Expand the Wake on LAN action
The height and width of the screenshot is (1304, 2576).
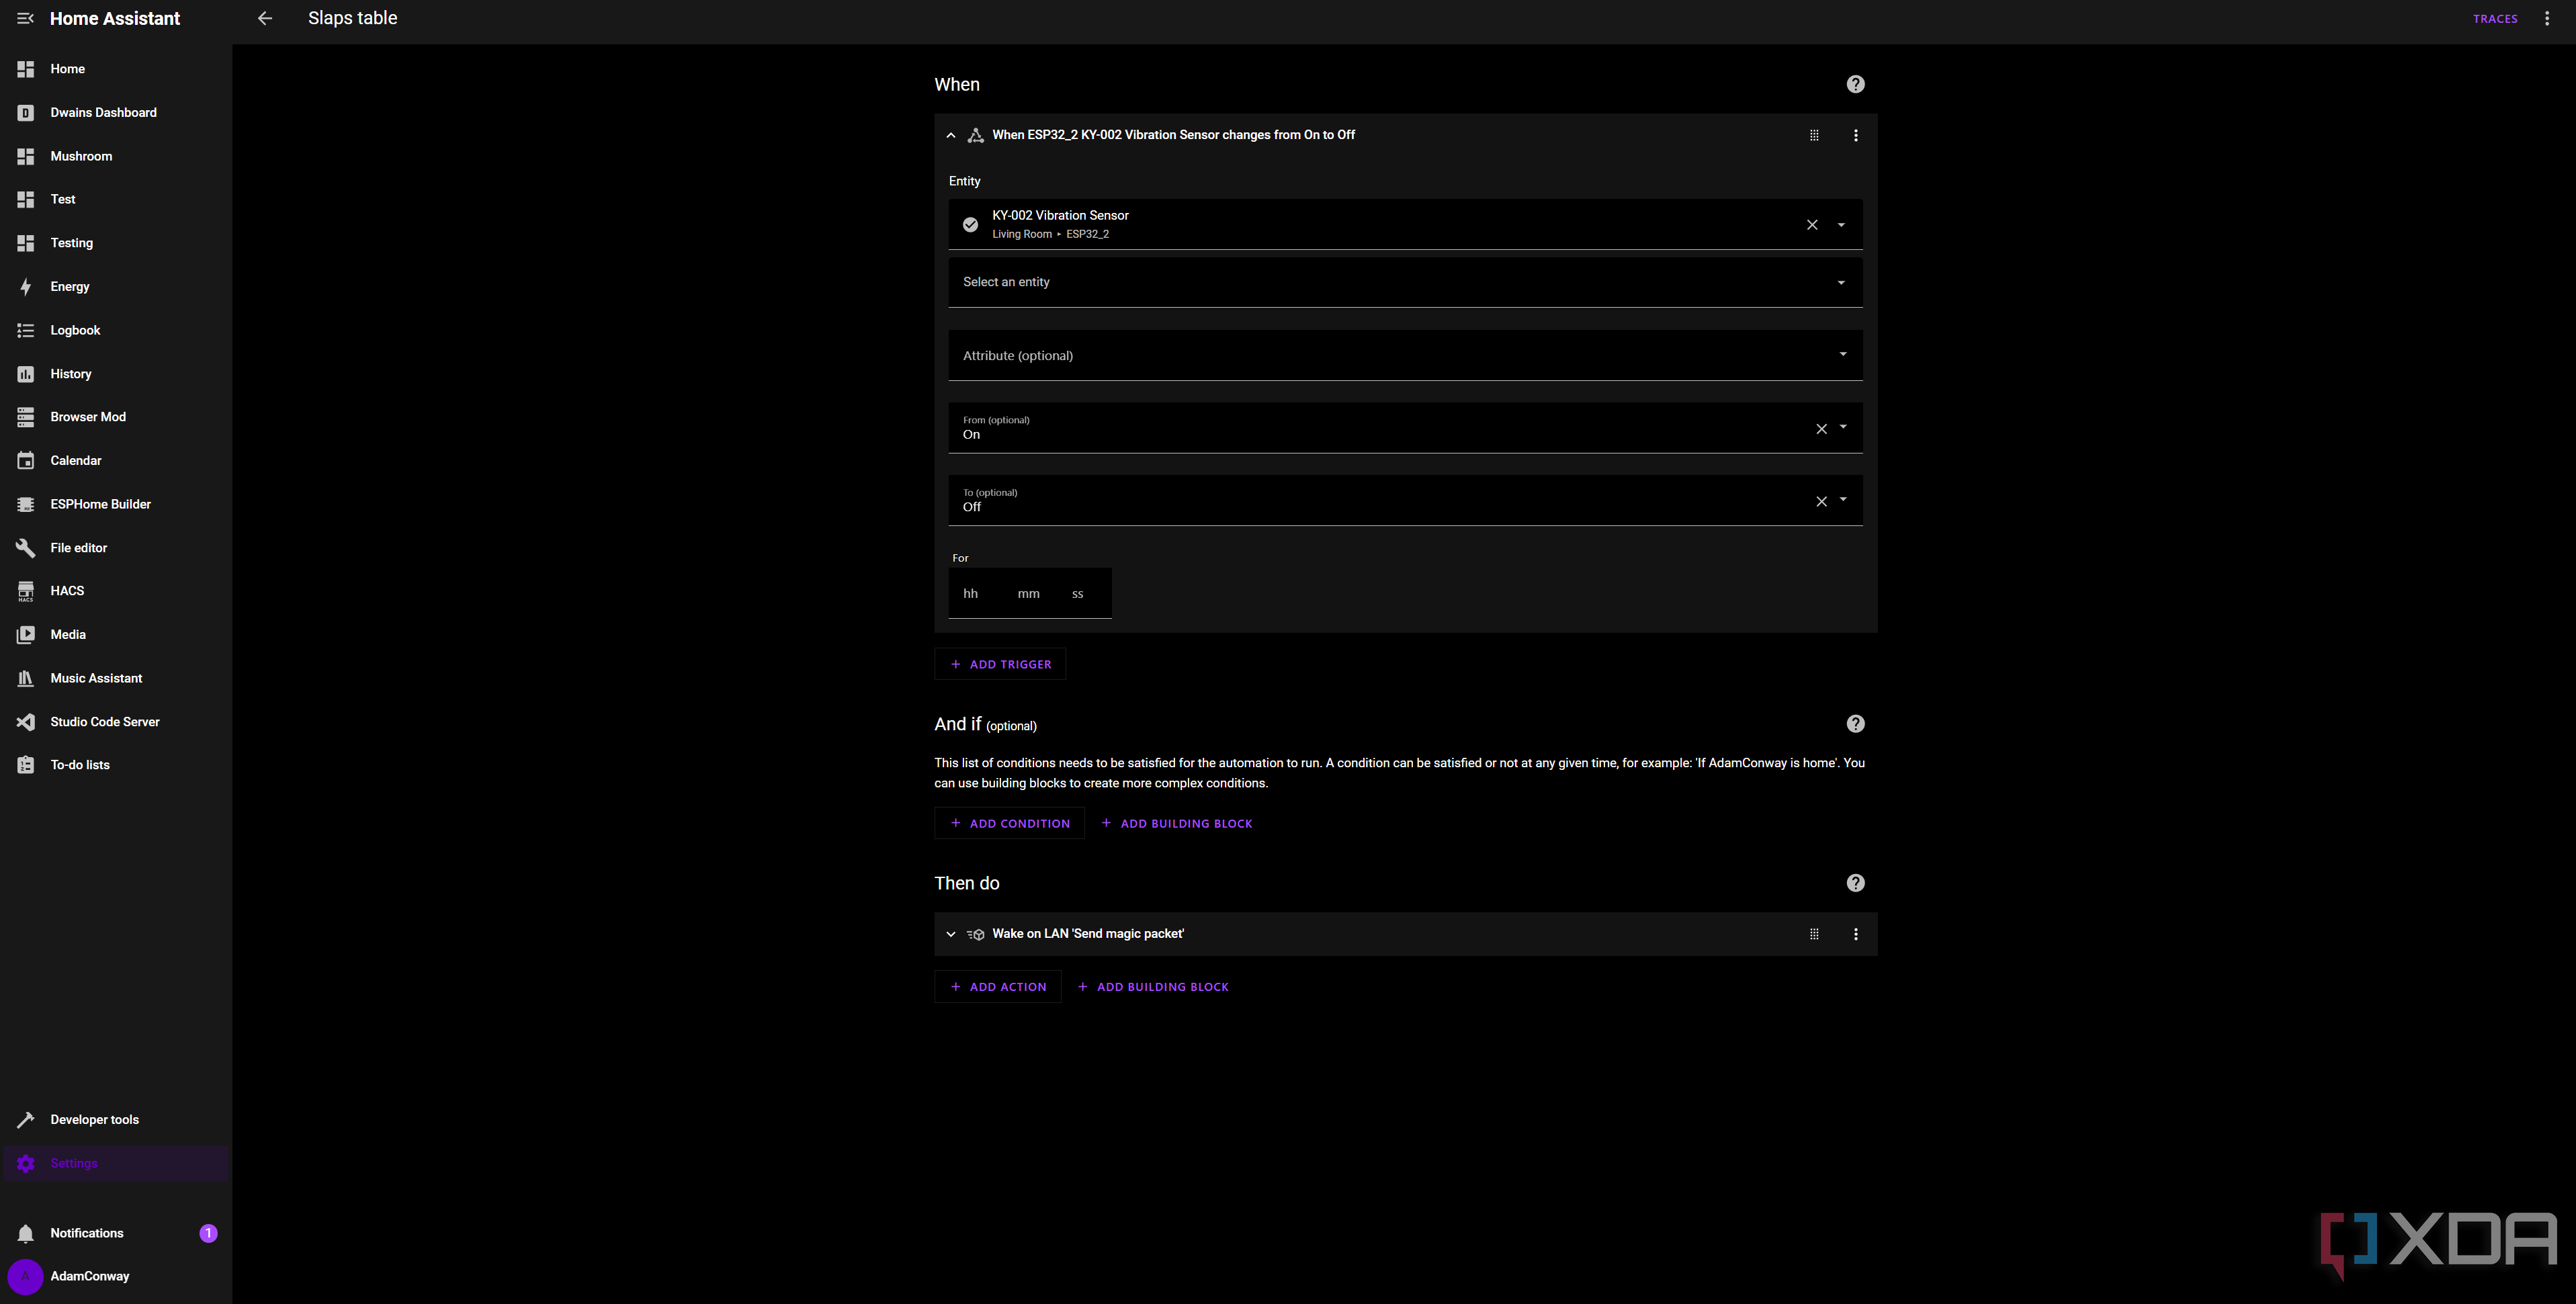click(951, 934)
